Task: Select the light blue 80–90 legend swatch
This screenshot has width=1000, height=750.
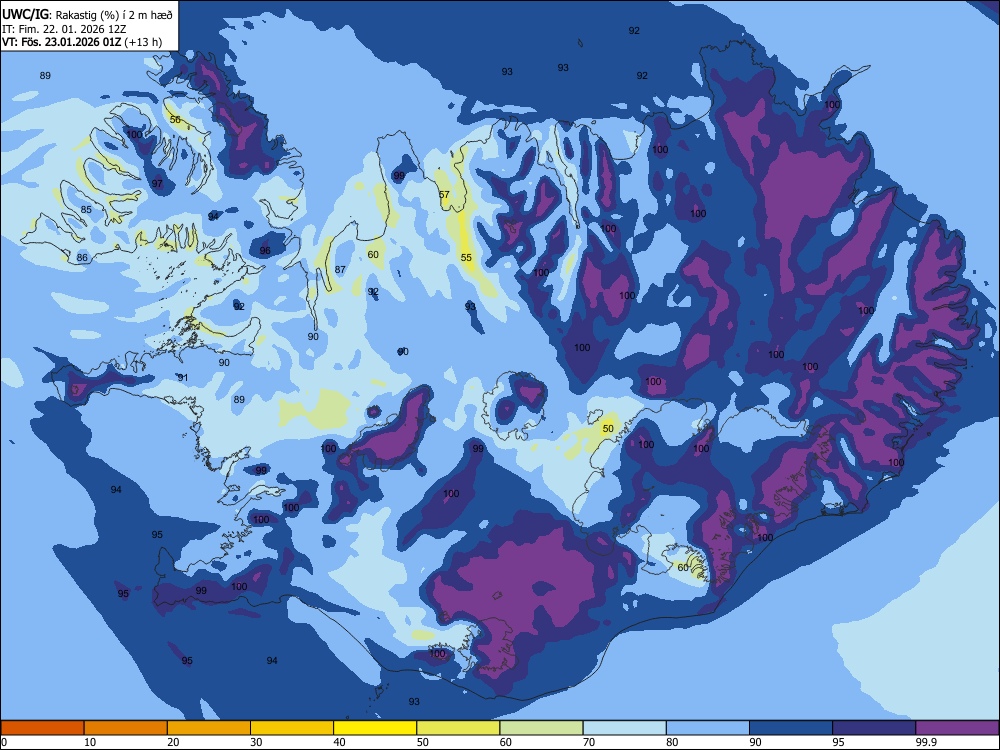Action: tap(707, 728)
